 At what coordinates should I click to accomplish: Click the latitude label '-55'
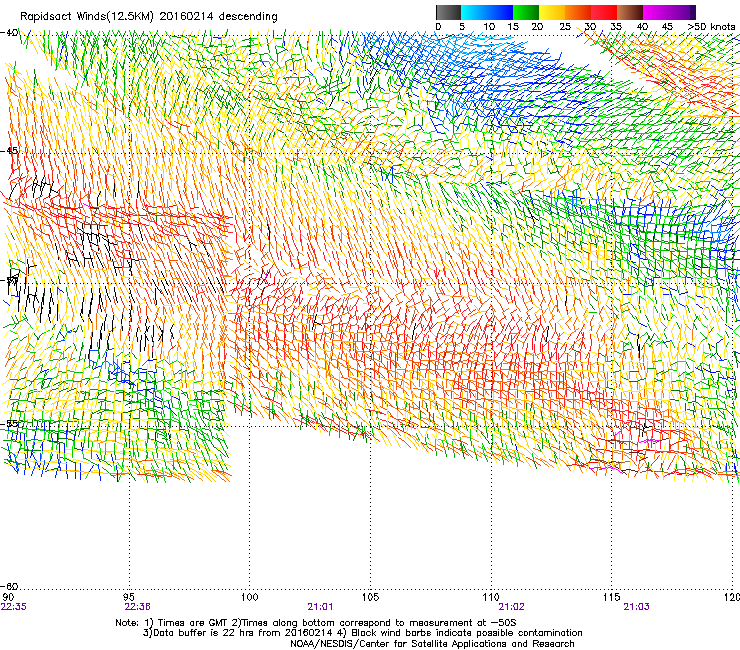click(x=9, y=424)
